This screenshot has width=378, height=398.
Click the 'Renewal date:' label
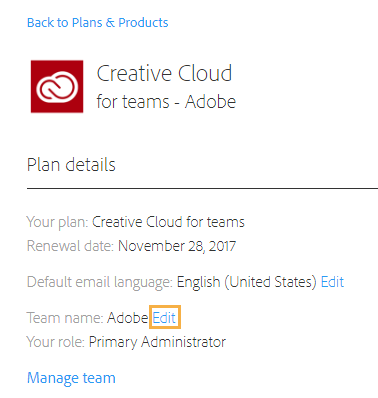click(x=70, y=246)
